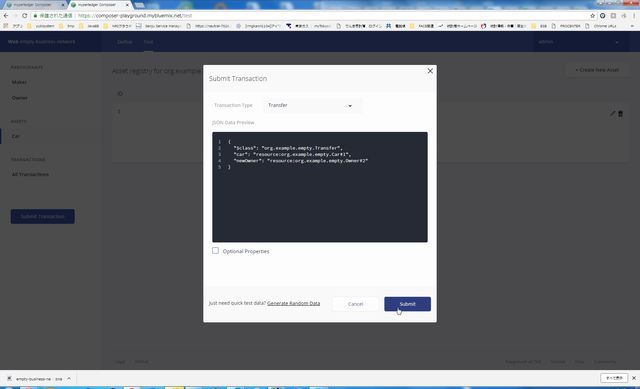
Task: Click the sidebar Submit Transaction button
Action: (42, 216)
